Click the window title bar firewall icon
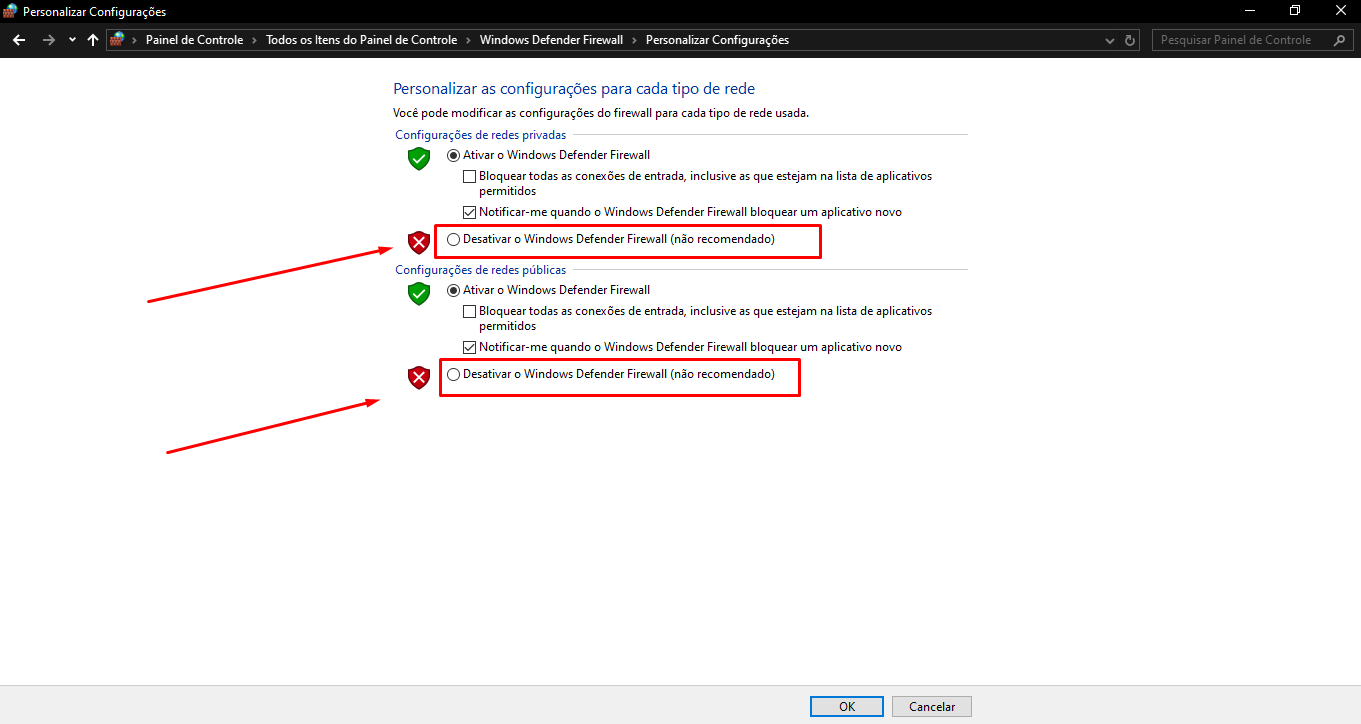This screenshot has height=724, width=1361. tap(11, 11)
